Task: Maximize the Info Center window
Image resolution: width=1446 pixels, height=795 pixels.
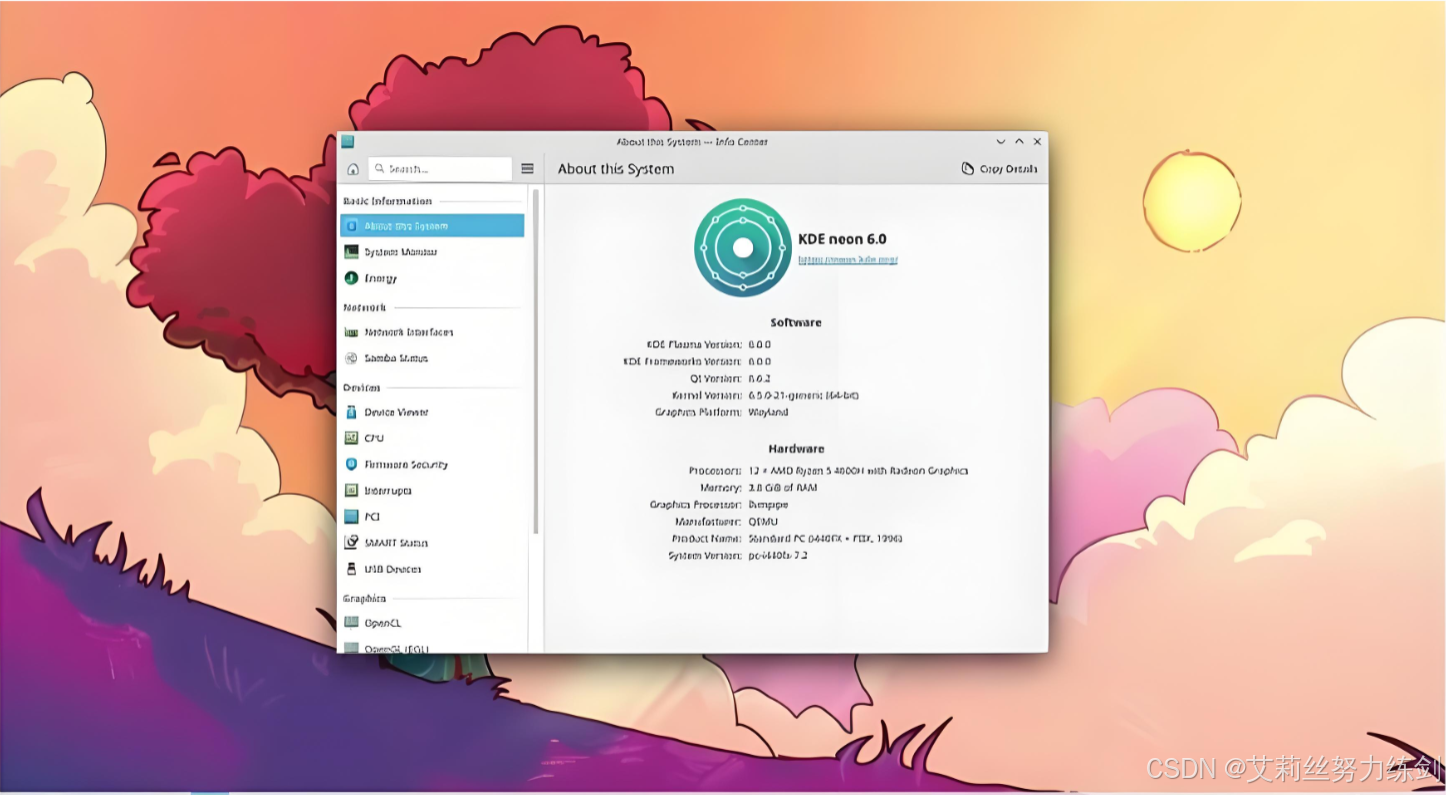Action: (x=1019, y=141)
